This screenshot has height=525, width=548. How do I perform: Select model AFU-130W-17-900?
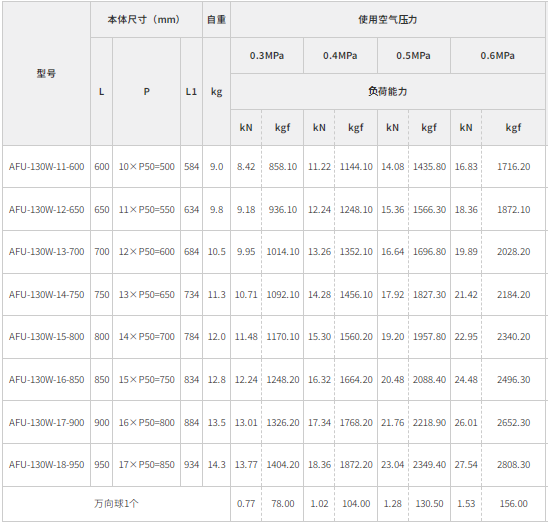pyautogui.click(x=46, y=423)
